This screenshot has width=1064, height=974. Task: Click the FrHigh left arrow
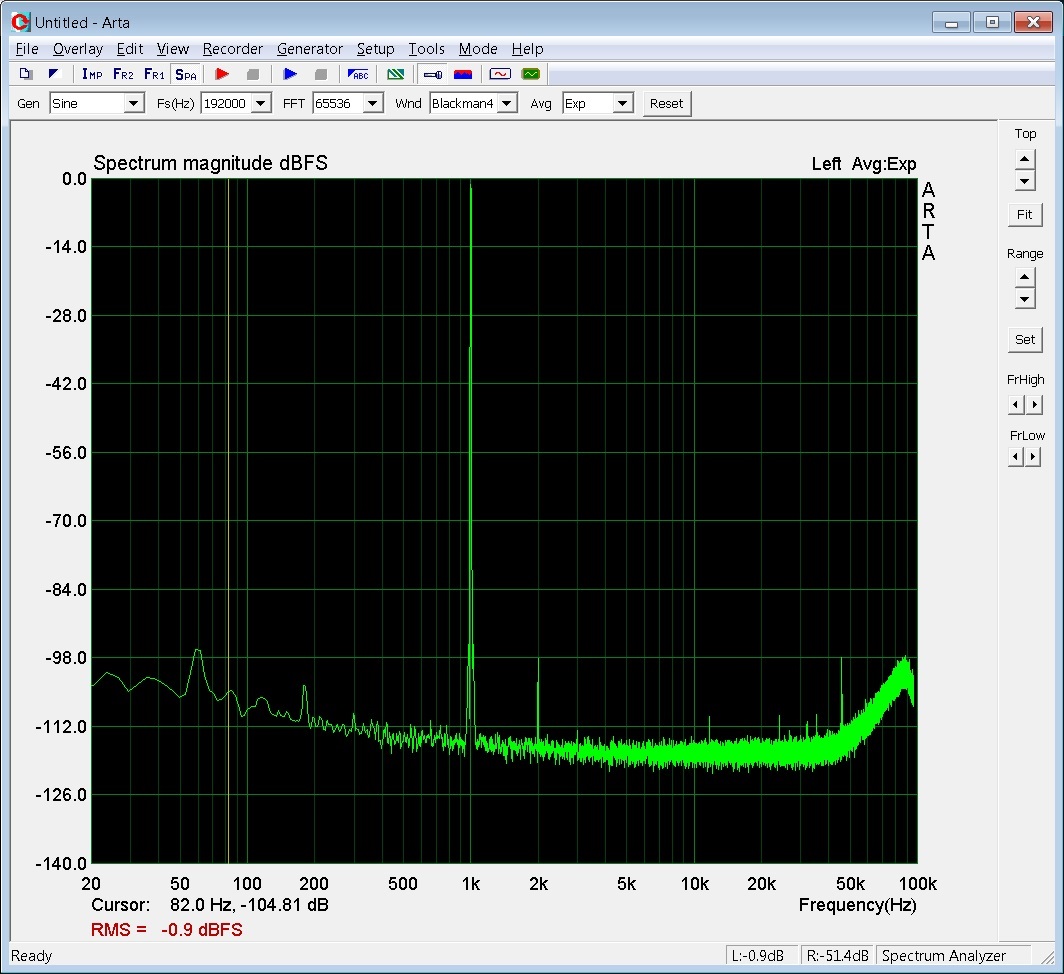1016,405
